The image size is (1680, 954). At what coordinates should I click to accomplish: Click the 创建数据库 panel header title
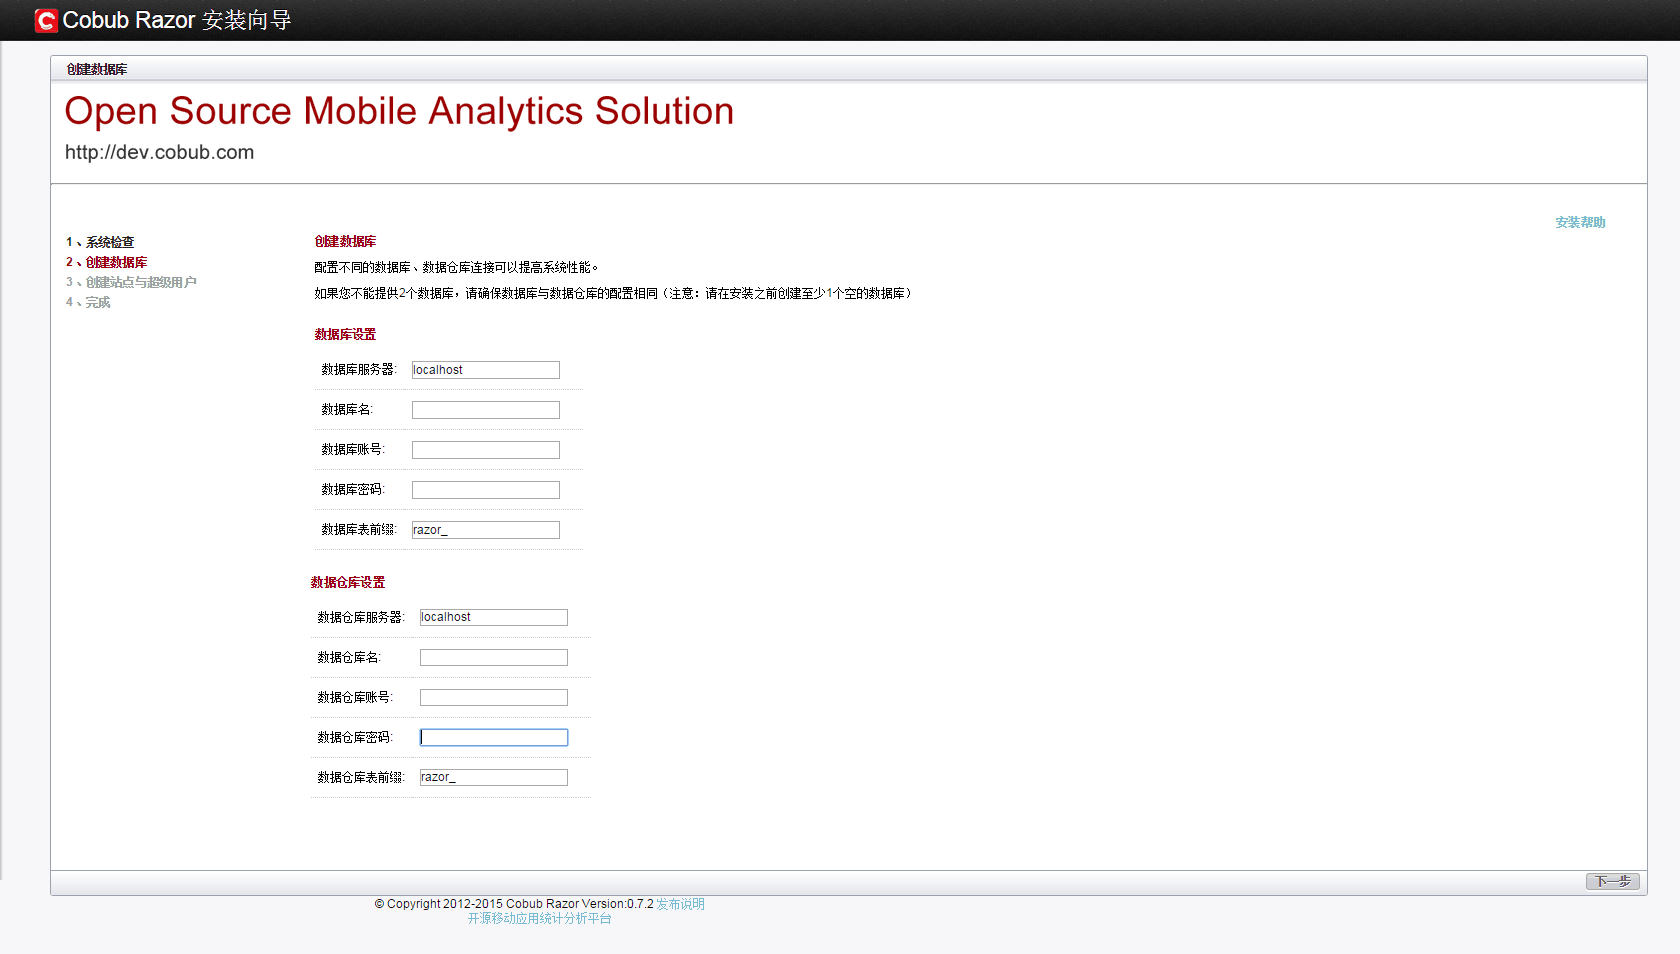coord(97,69)
